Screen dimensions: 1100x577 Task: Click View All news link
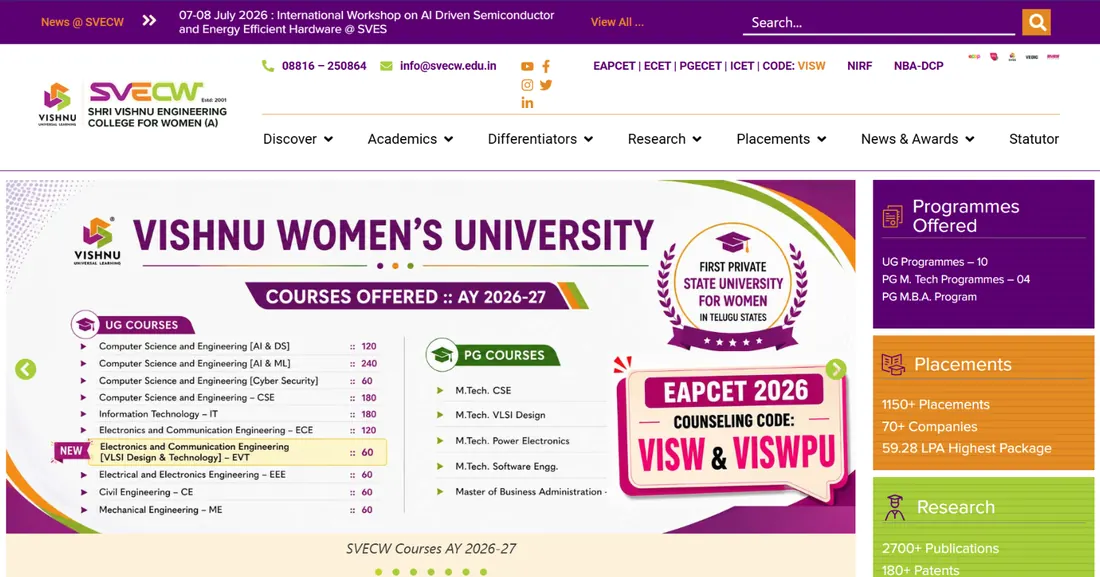tap(617, 22)
